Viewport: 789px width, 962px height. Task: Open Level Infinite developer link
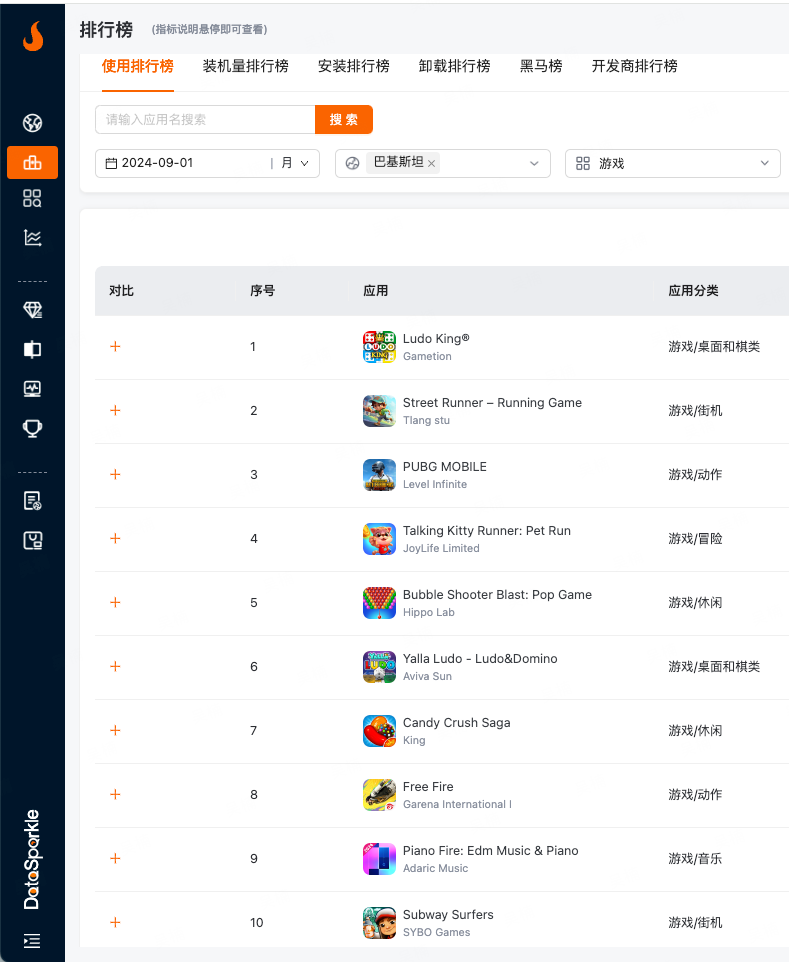point(435,485)
